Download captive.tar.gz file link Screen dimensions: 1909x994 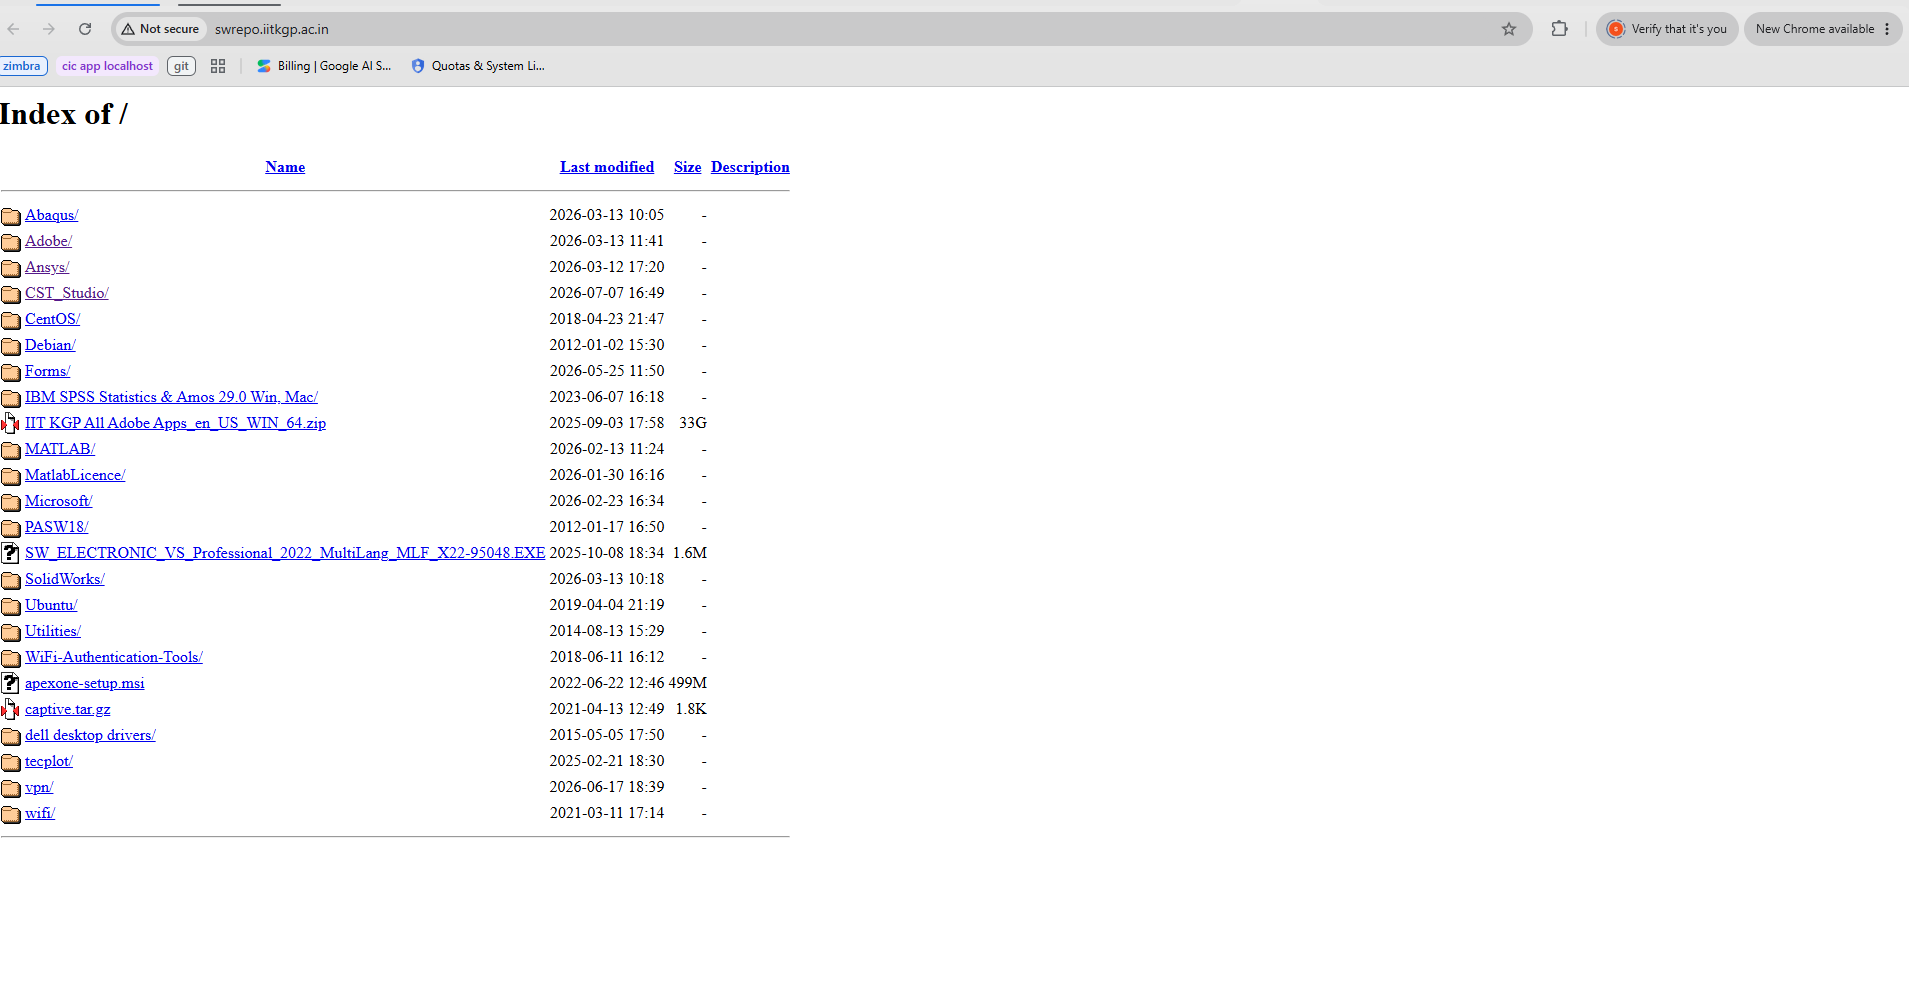coord(68,709)
